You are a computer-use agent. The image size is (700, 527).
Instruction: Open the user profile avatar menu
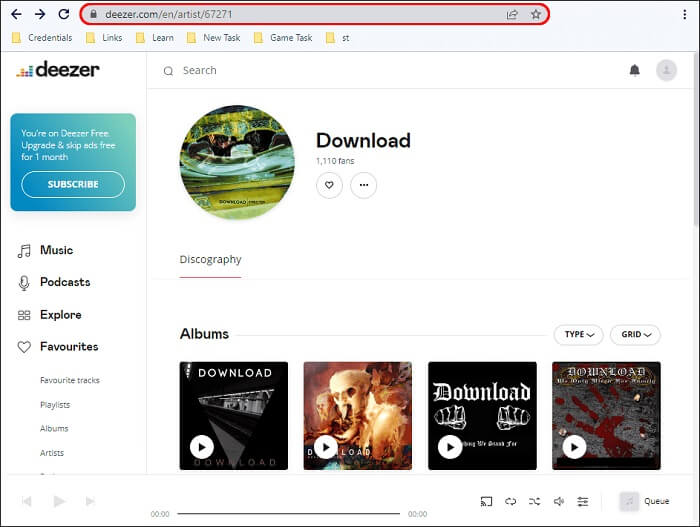666,70
